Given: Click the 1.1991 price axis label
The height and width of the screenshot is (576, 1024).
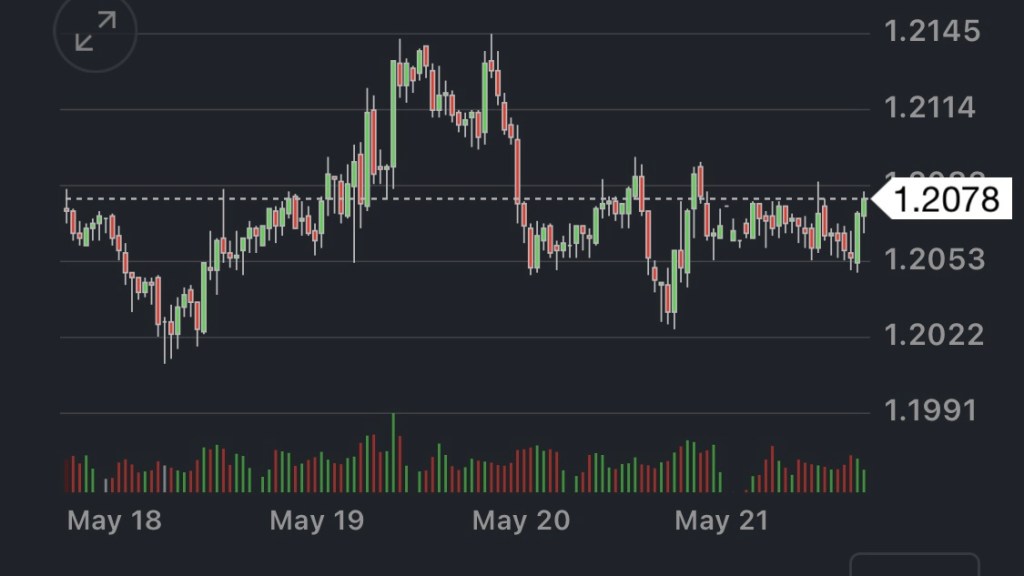Looking at the screenshot, I should (930, 410).
